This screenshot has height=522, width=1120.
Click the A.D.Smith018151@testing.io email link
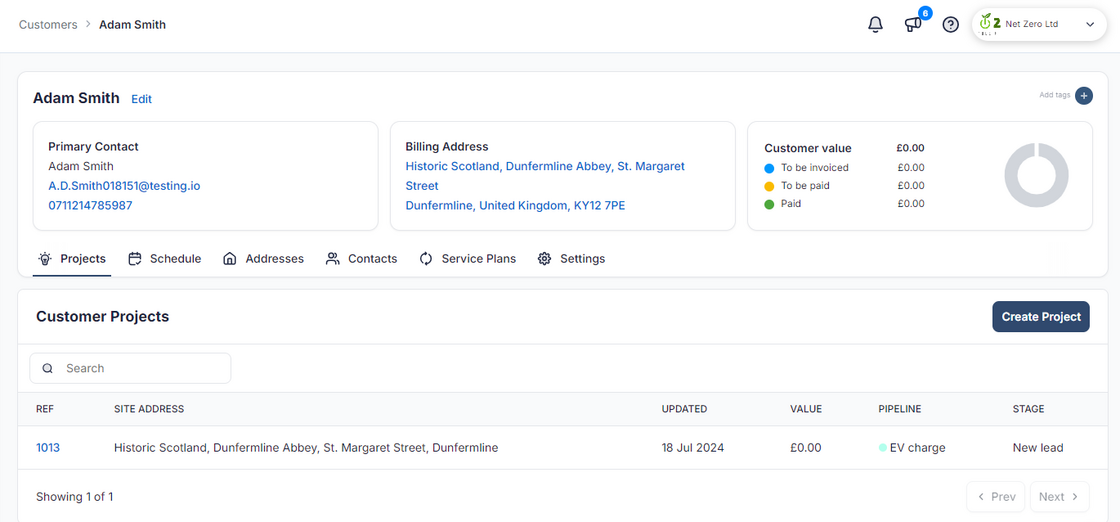[124, 186]
